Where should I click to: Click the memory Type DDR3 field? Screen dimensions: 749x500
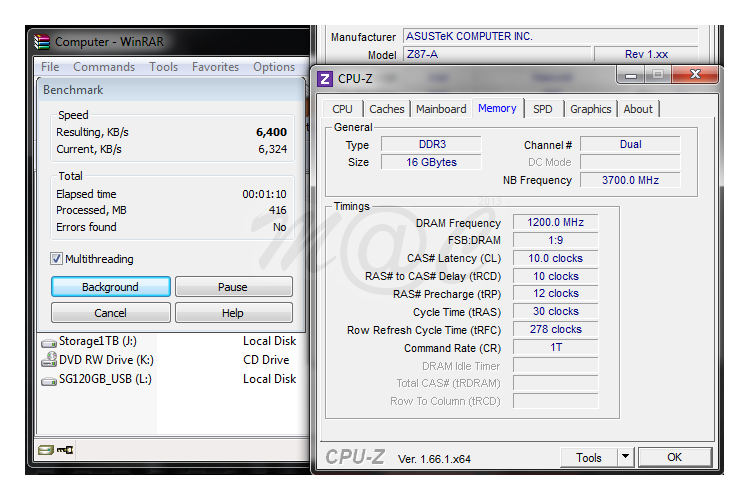[x=431, y=144]
